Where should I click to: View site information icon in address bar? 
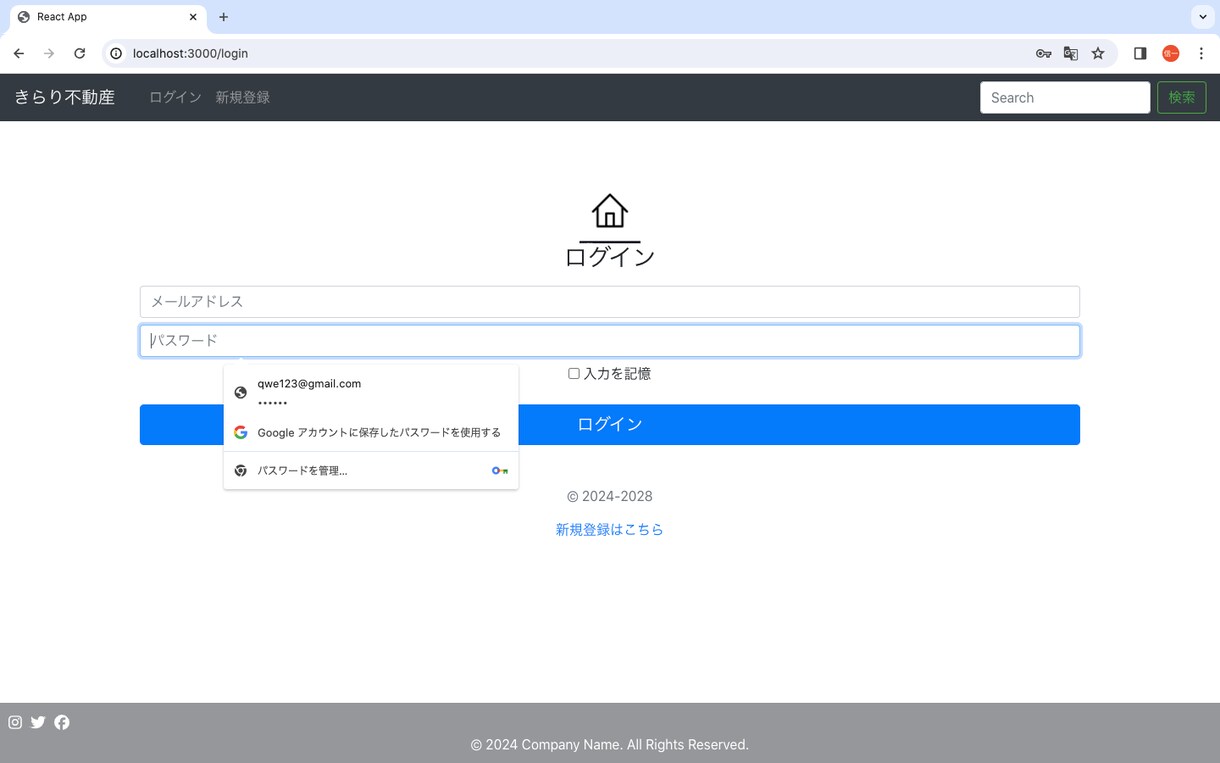coord(116,53)
